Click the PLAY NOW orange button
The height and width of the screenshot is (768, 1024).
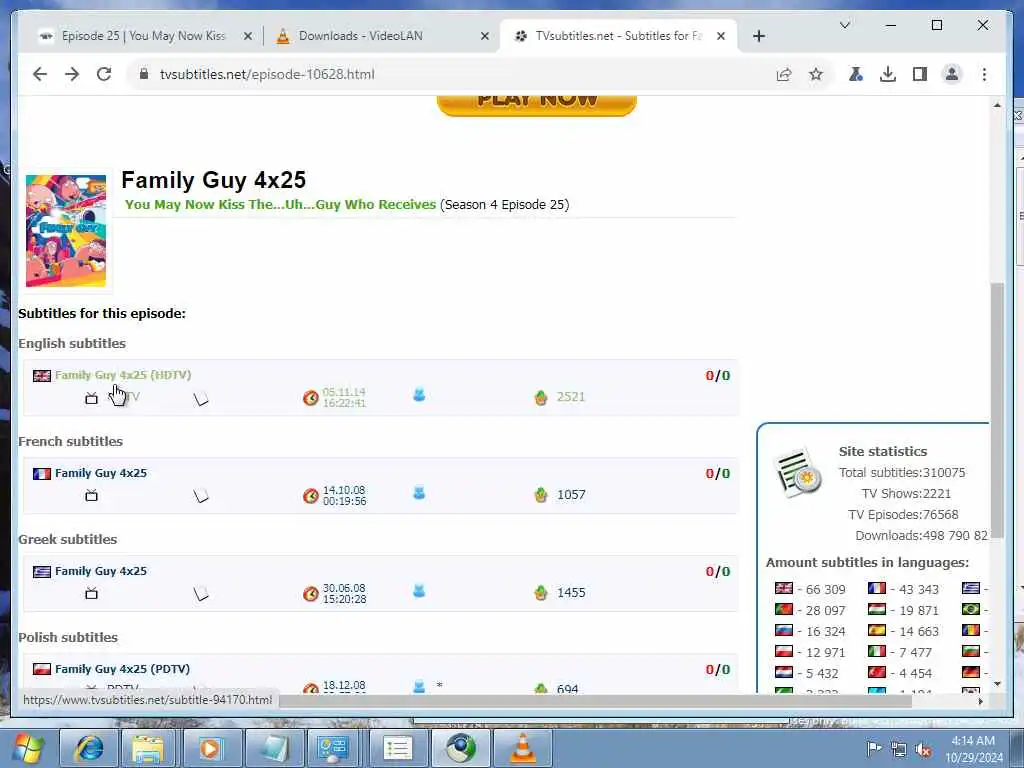(536, 104)
